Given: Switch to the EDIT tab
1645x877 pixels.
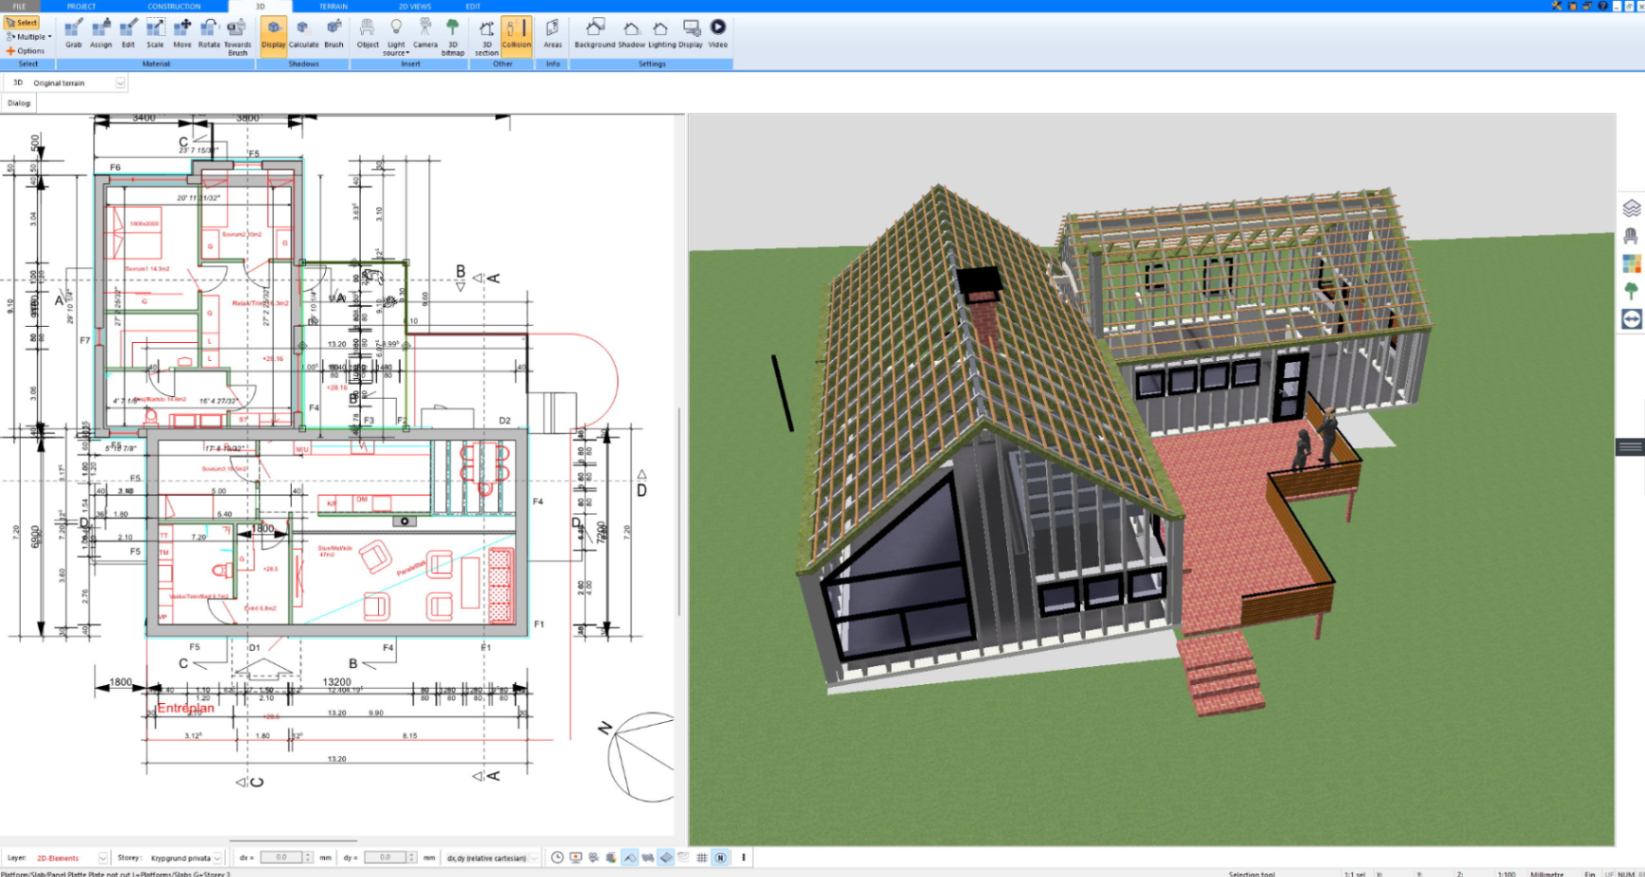Looking at the screenshot, I should point(473,6).
